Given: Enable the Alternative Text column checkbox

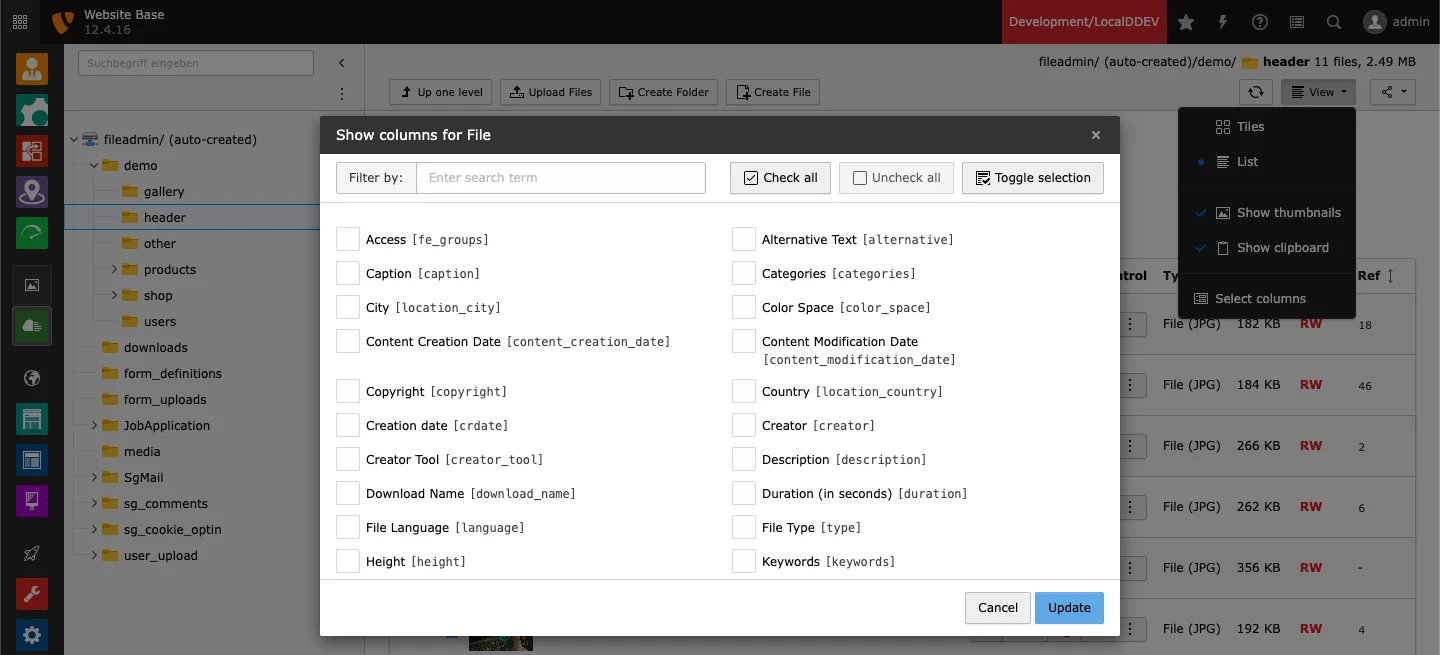Looking at the screenshot, I should coord(744,239).
